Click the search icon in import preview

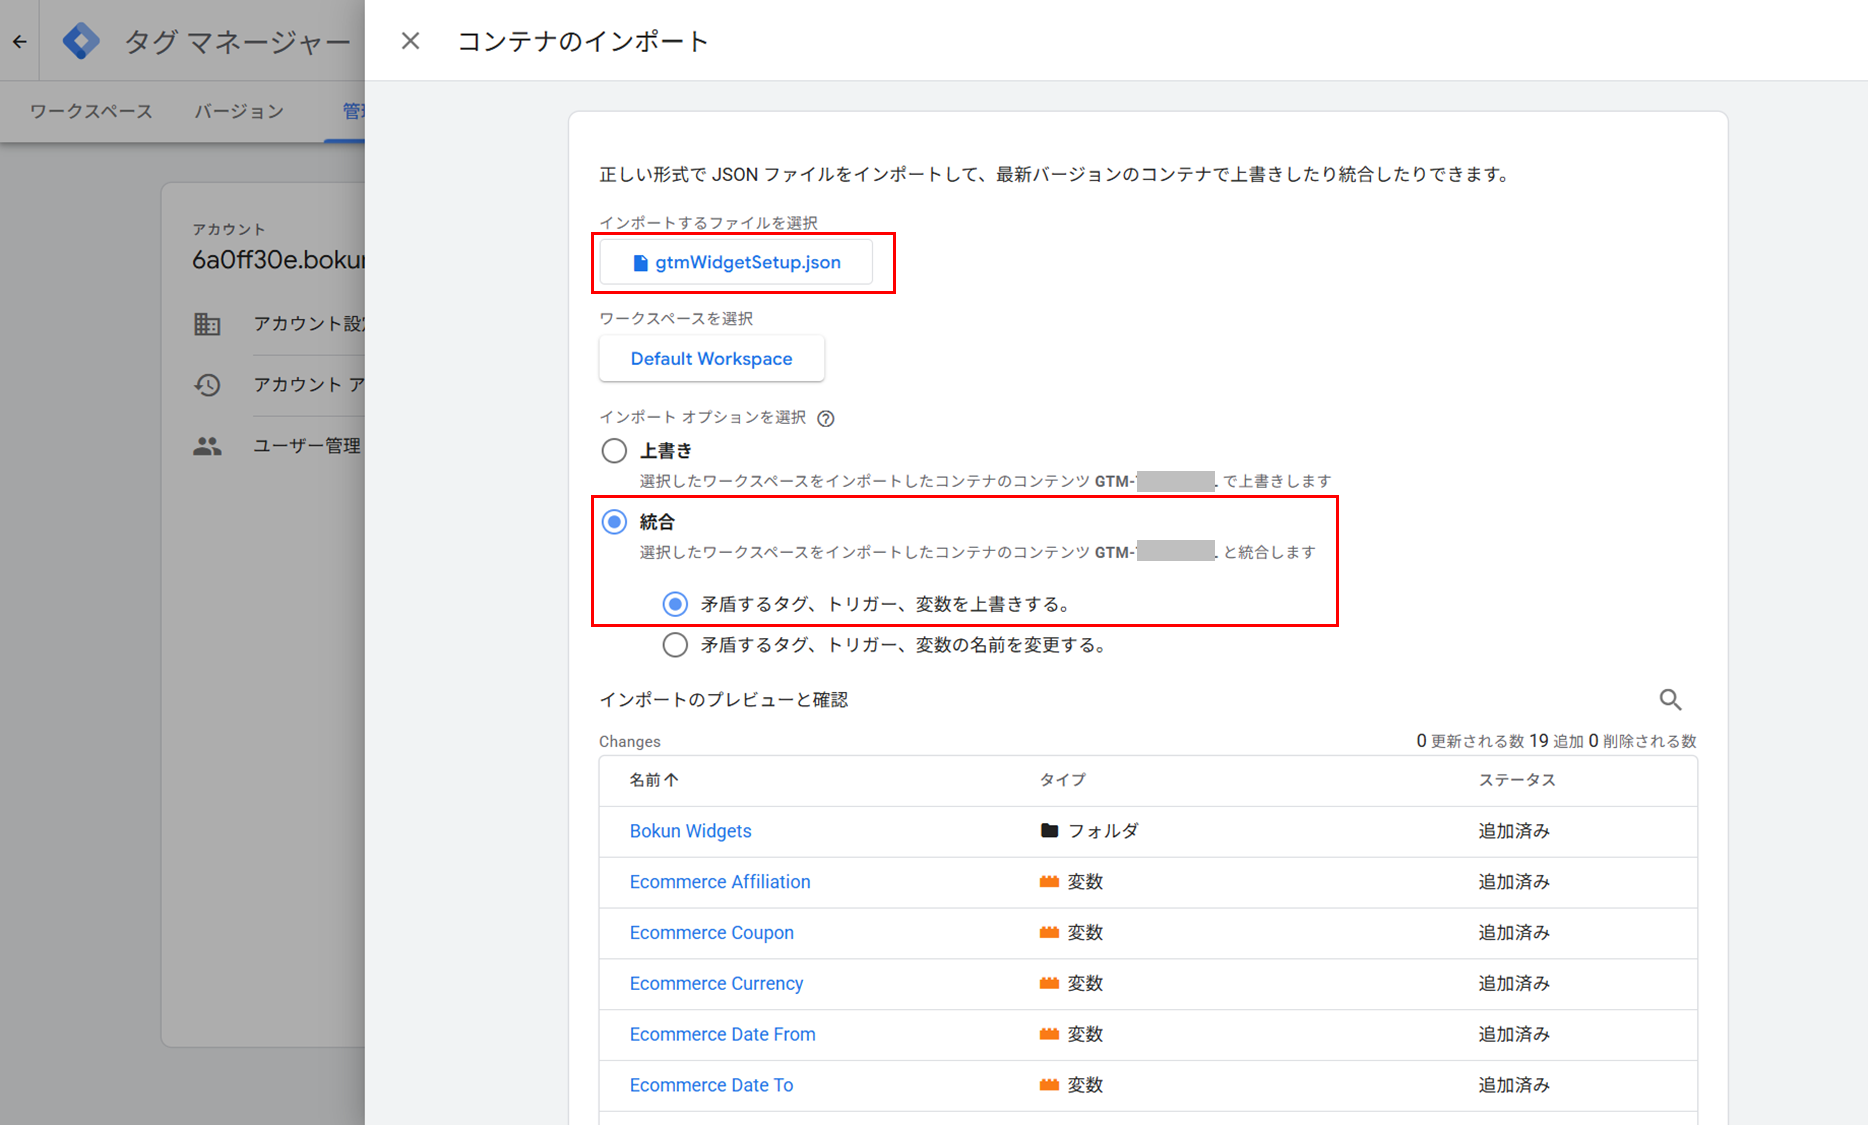tap(1670, 700)
